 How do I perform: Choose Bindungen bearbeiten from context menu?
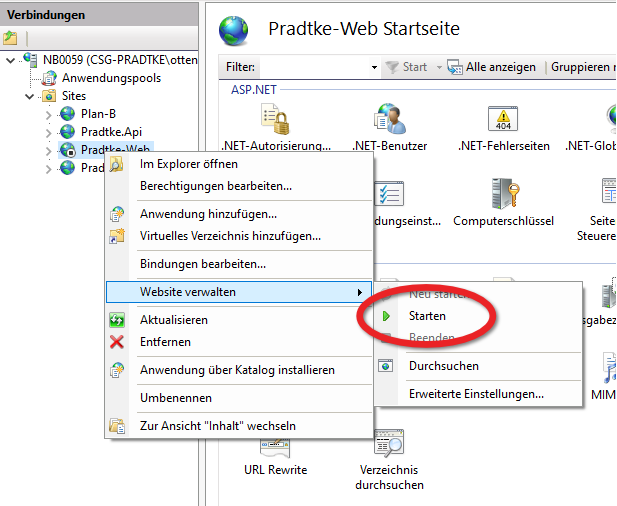(x=202, y=264)
